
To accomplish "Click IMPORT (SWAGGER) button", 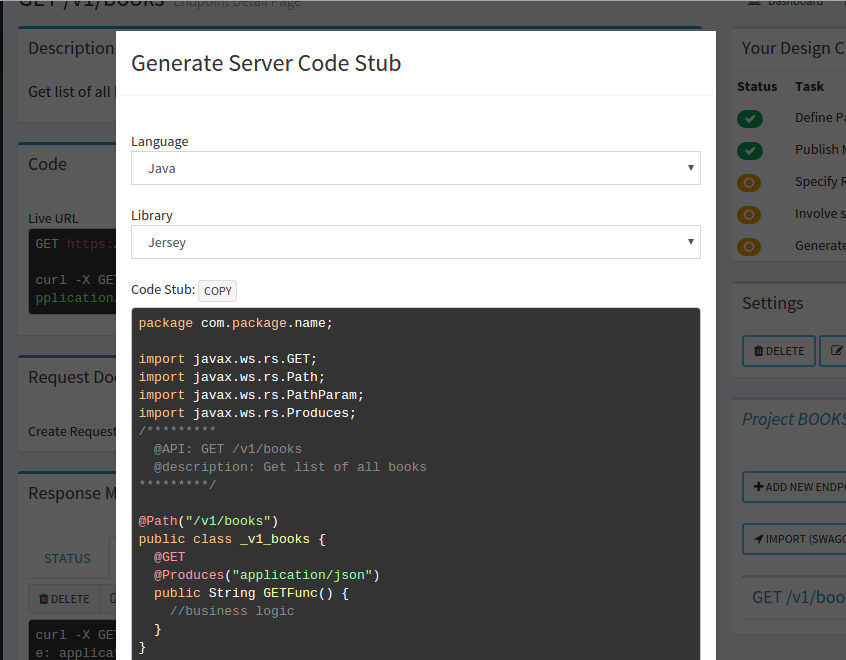I will click(794, 539).
